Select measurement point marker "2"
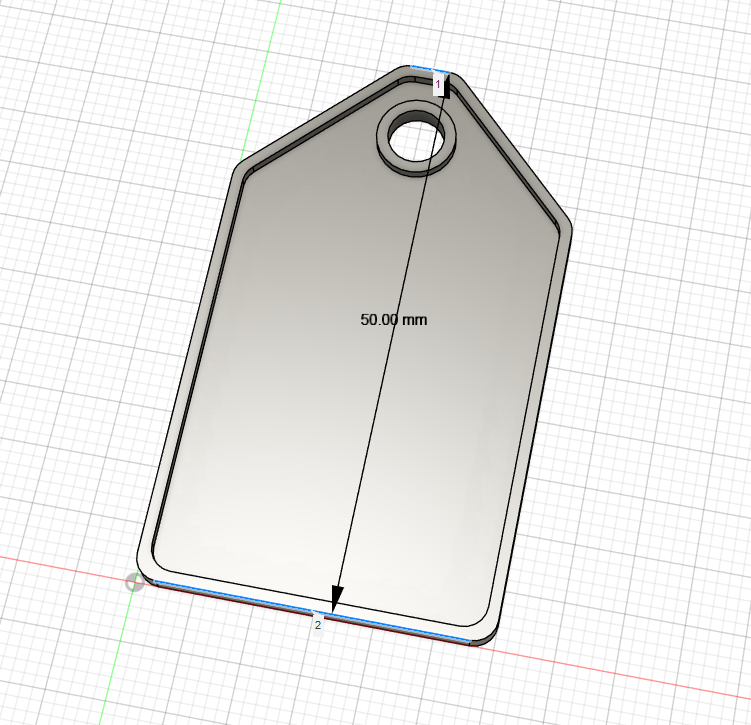 pyautogui.click(x=318, y=625)
